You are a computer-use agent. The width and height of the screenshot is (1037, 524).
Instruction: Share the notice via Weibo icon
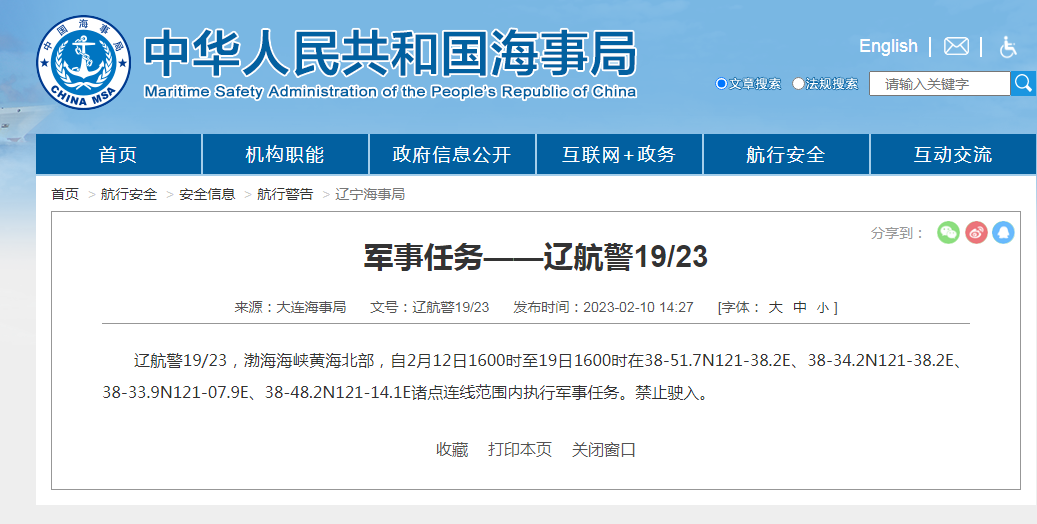tap(976, 233)
